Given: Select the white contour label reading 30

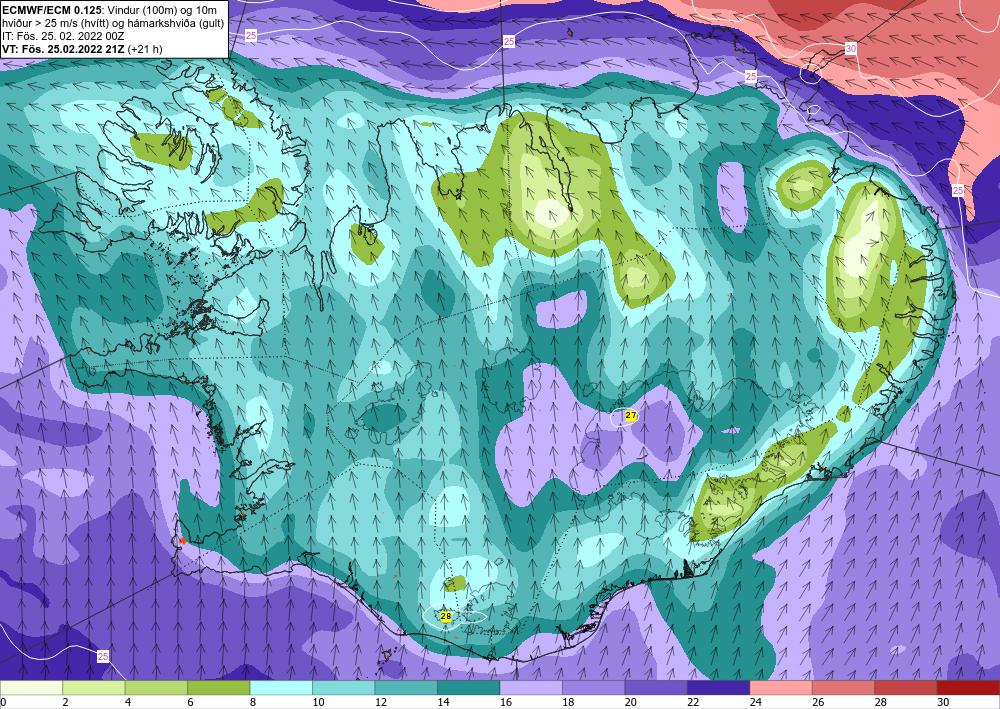Looking at the screenshot, I should tap(851, 48).
